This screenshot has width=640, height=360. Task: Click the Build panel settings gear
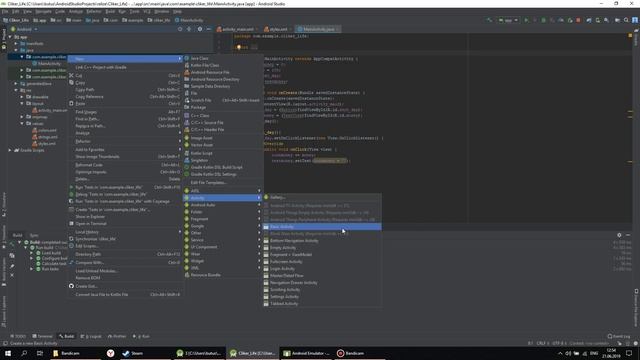(619, 235)
